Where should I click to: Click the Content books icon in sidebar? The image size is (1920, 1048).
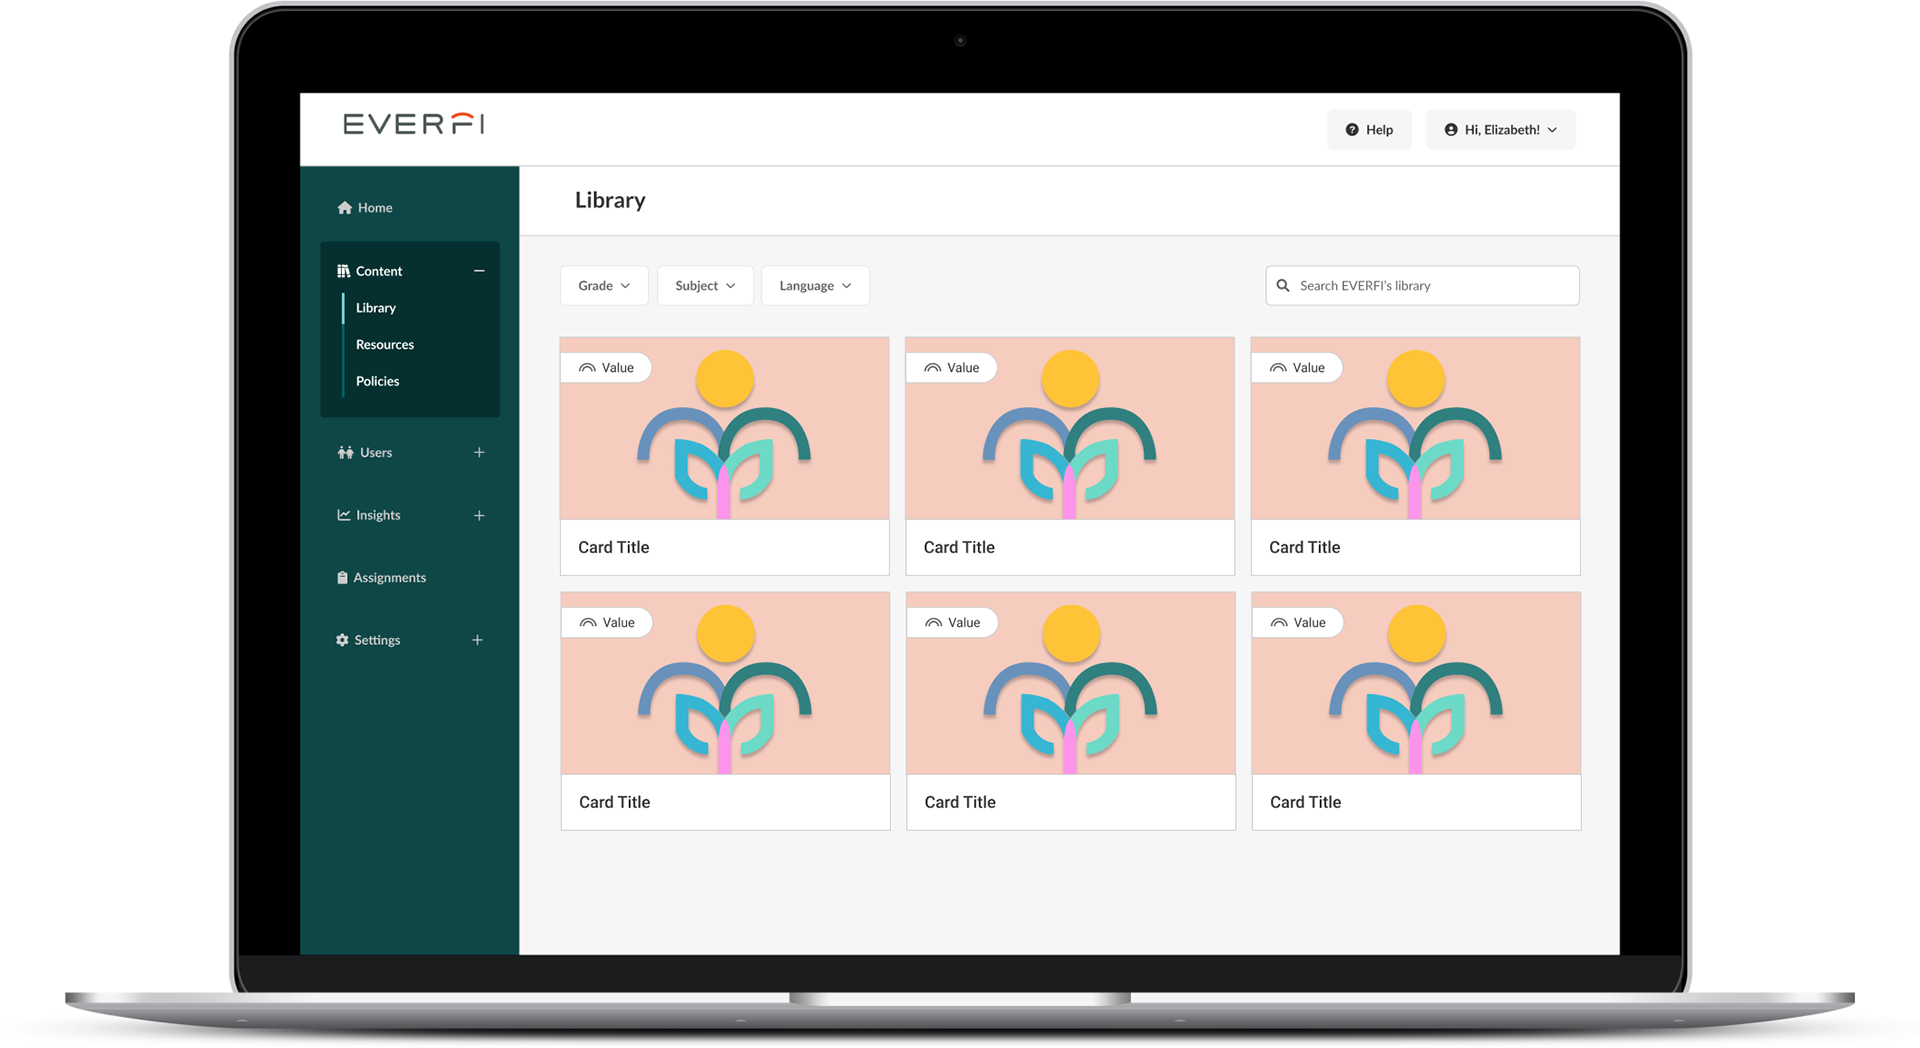[343, 271]
